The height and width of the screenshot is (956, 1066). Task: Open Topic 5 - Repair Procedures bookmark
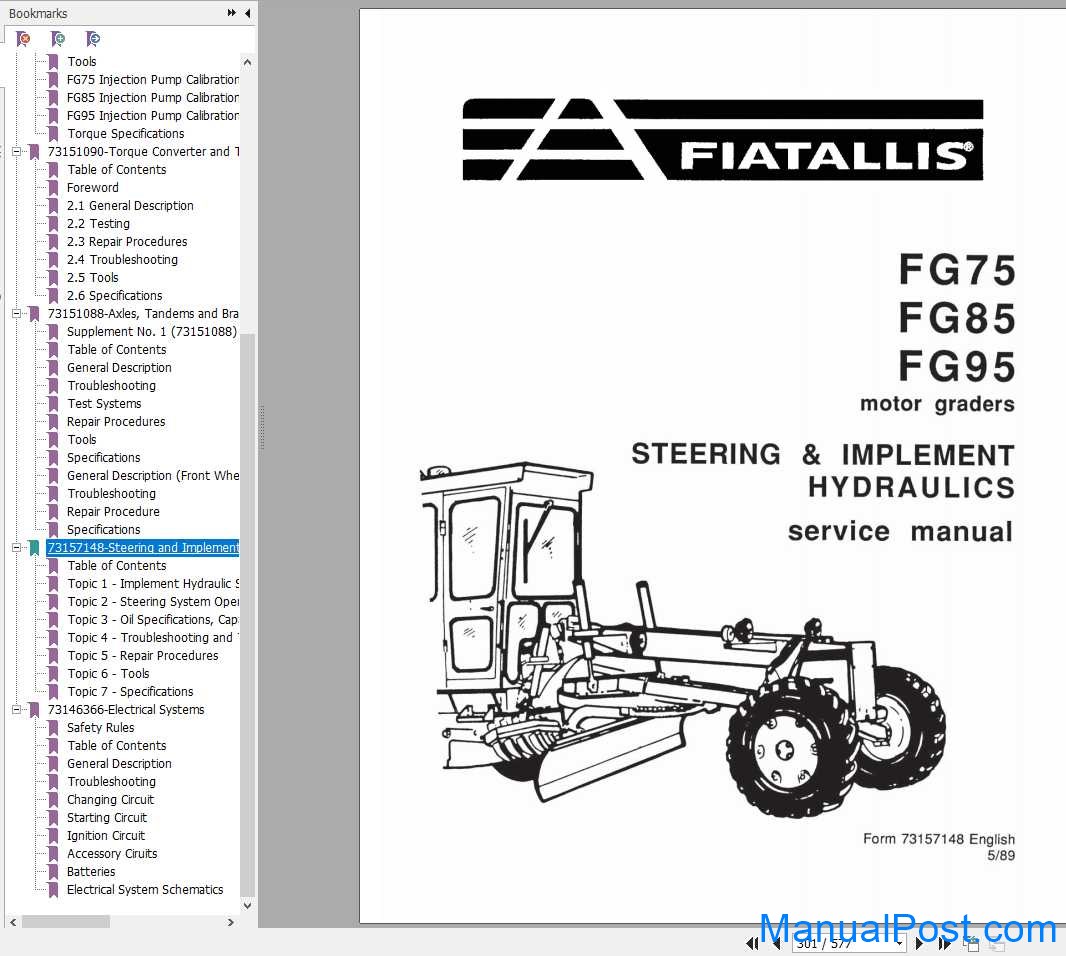[143, 656]
